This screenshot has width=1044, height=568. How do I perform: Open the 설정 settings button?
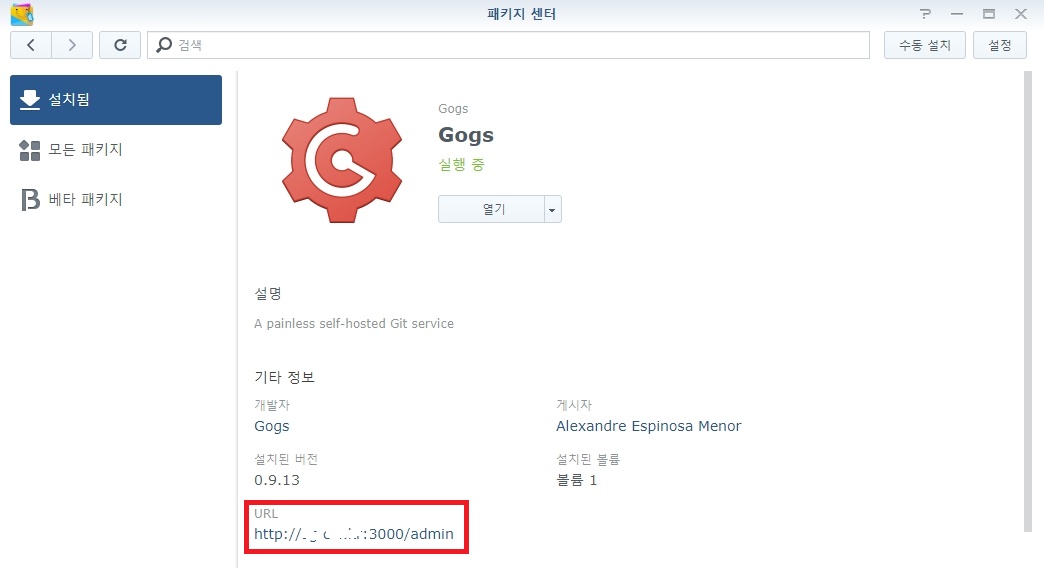click(999, 45)
